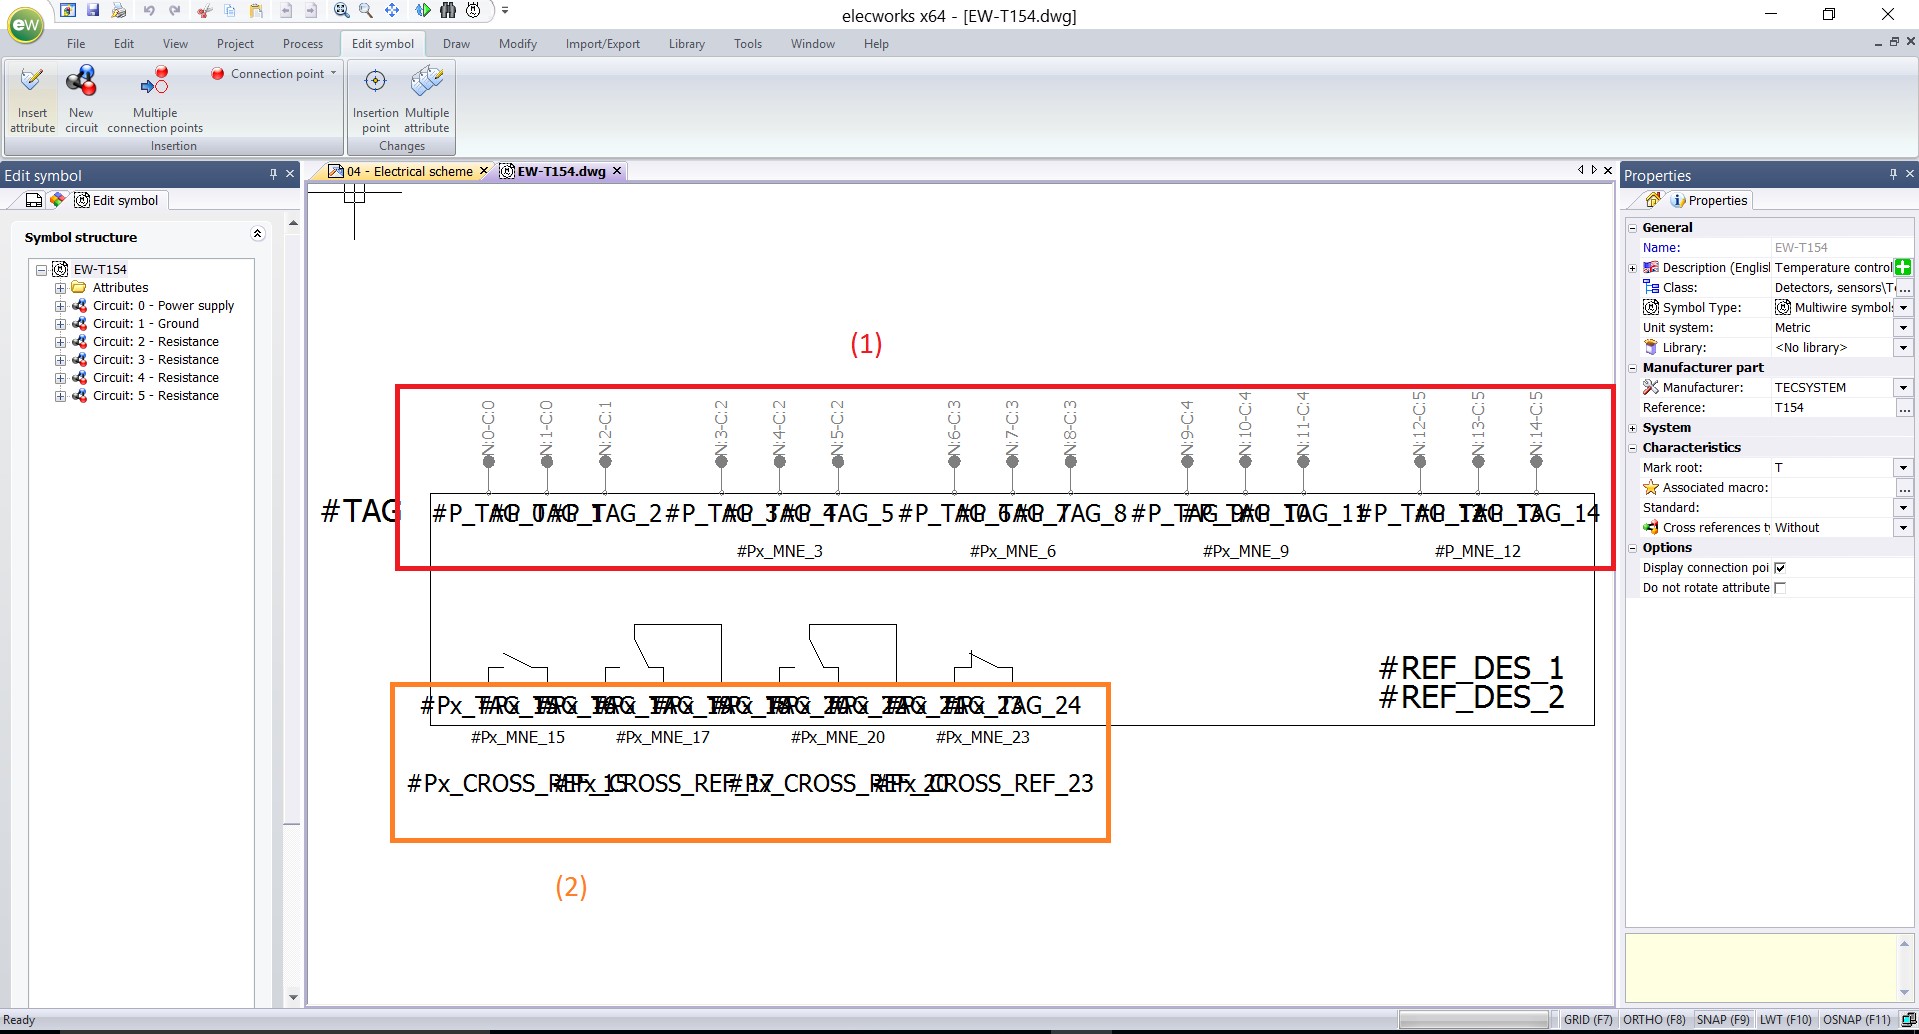Click the Save icon in quick access toolbar
Screen dimensions: 1919x1034
pyautogui.click(x=93, y=11)
